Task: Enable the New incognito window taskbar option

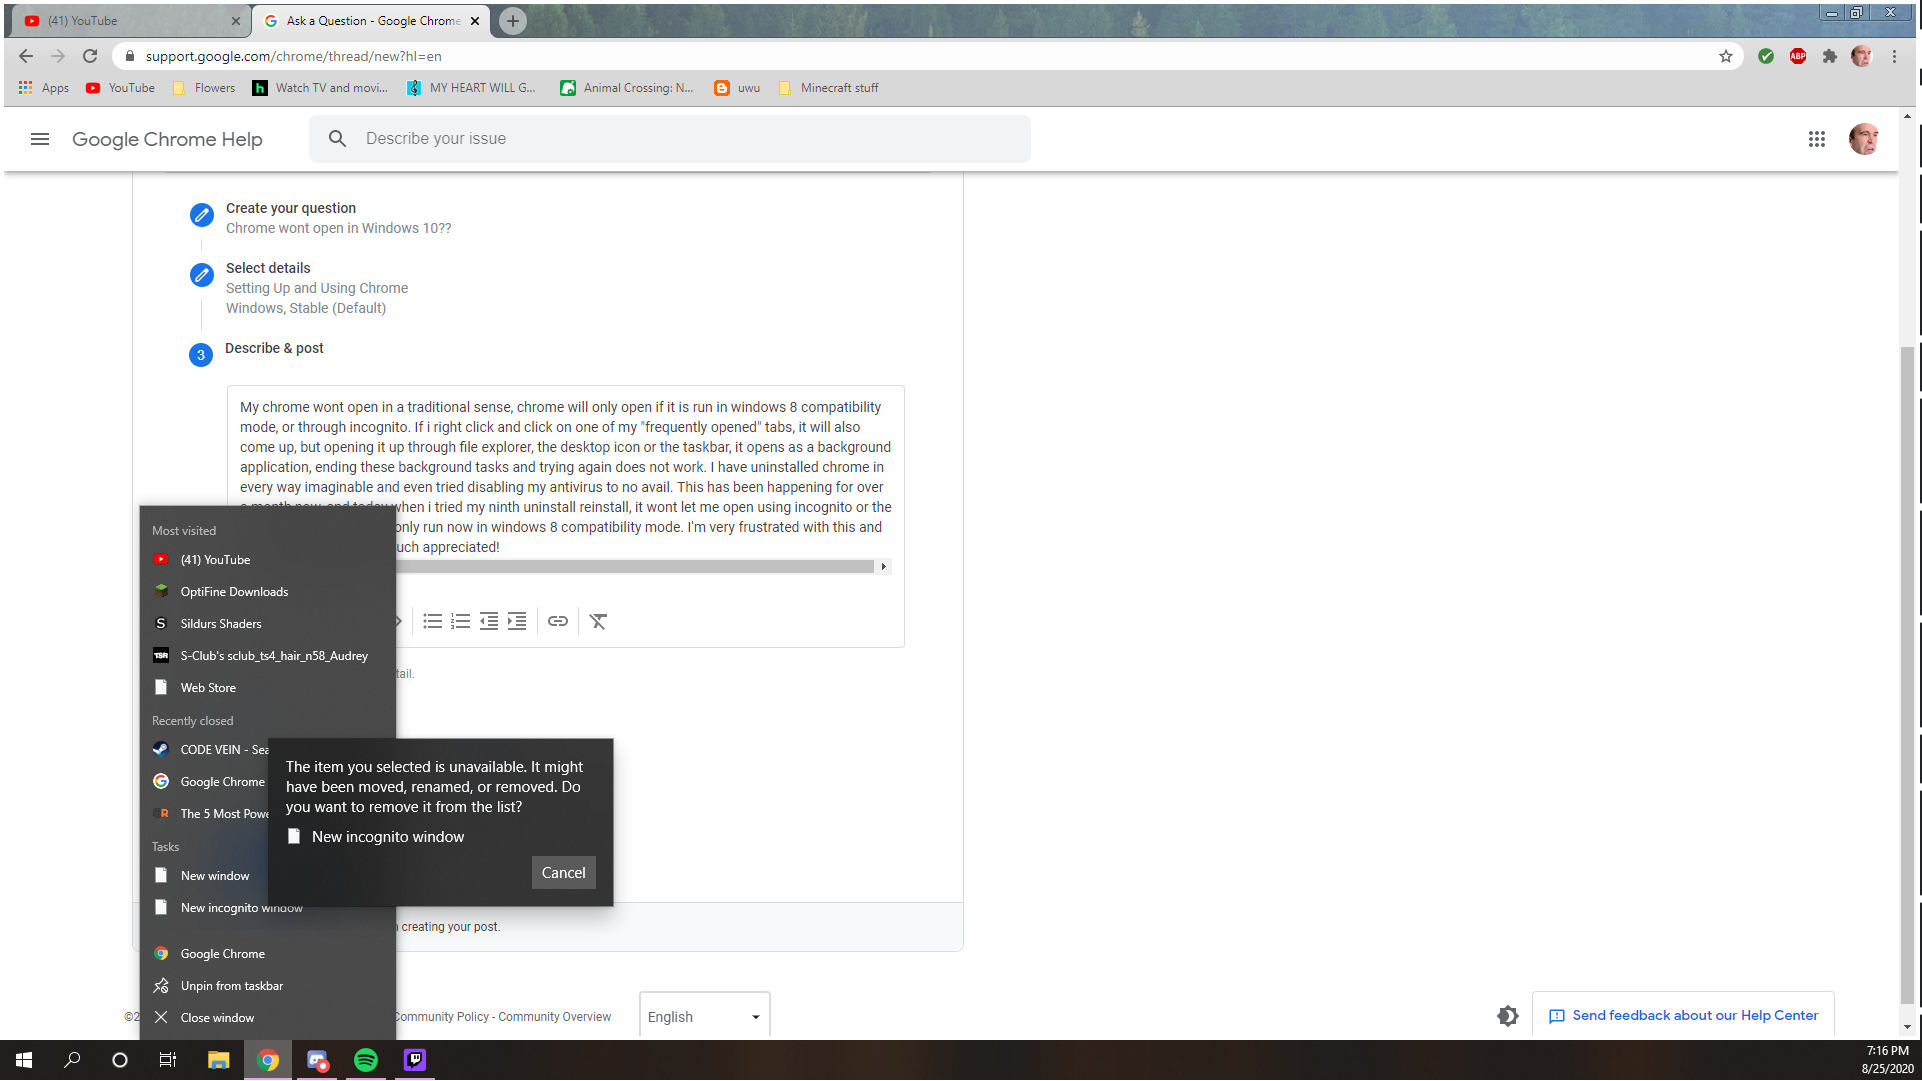Action: click(294, 835)
